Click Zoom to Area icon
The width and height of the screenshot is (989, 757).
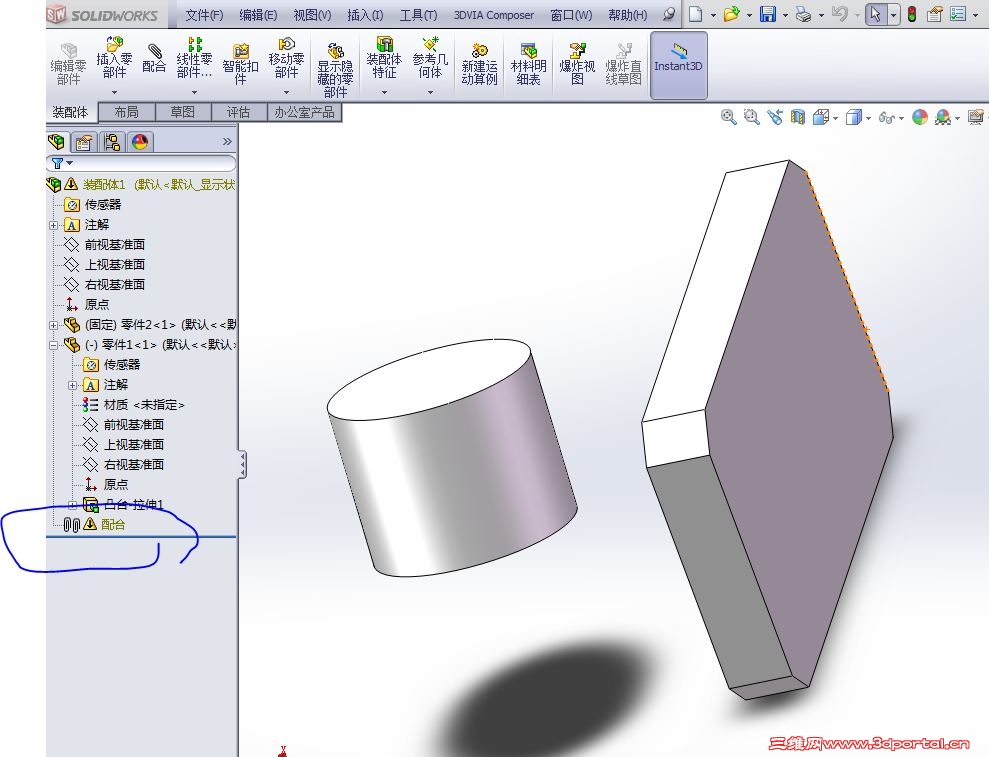click(x=751, y=117)
